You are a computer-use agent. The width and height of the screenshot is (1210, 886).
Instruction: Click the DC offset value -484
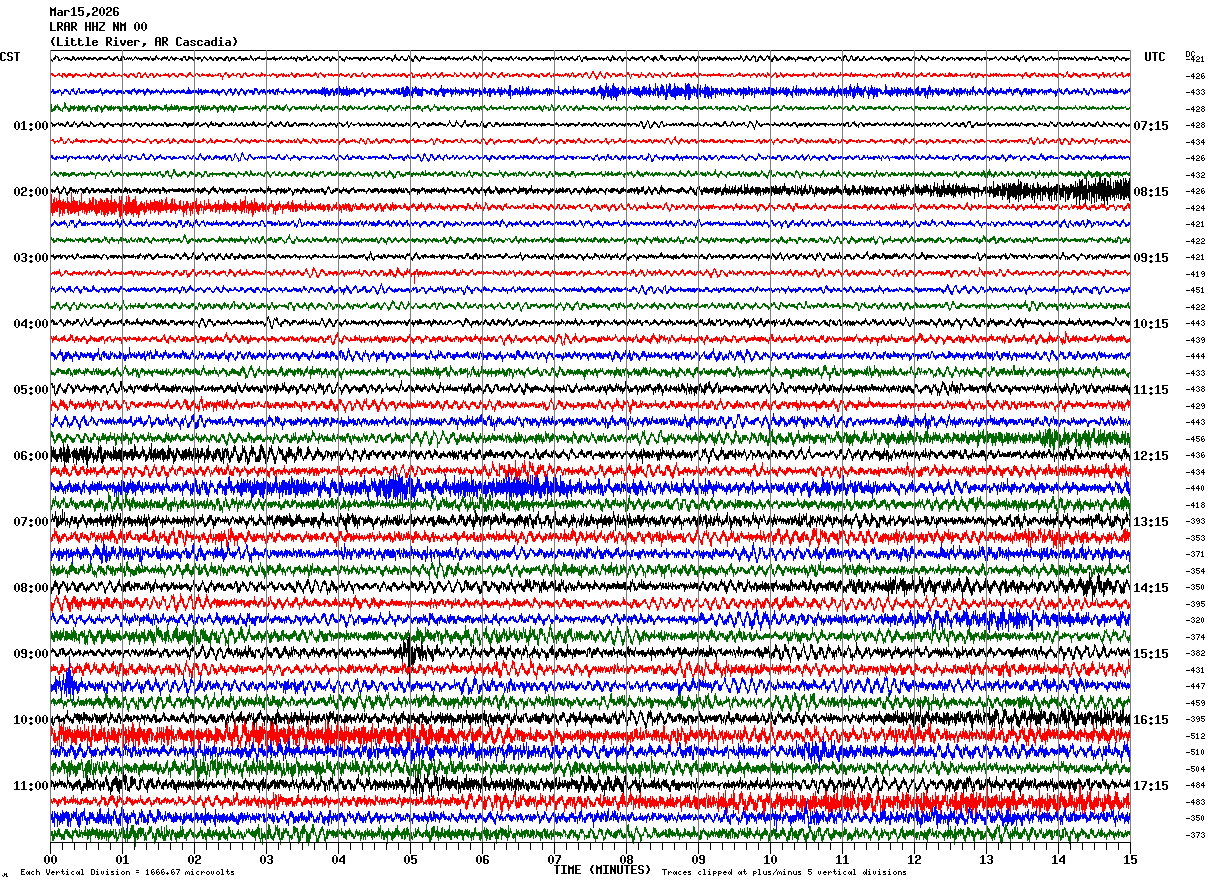pyautogui.click(x=1196, y=785)
